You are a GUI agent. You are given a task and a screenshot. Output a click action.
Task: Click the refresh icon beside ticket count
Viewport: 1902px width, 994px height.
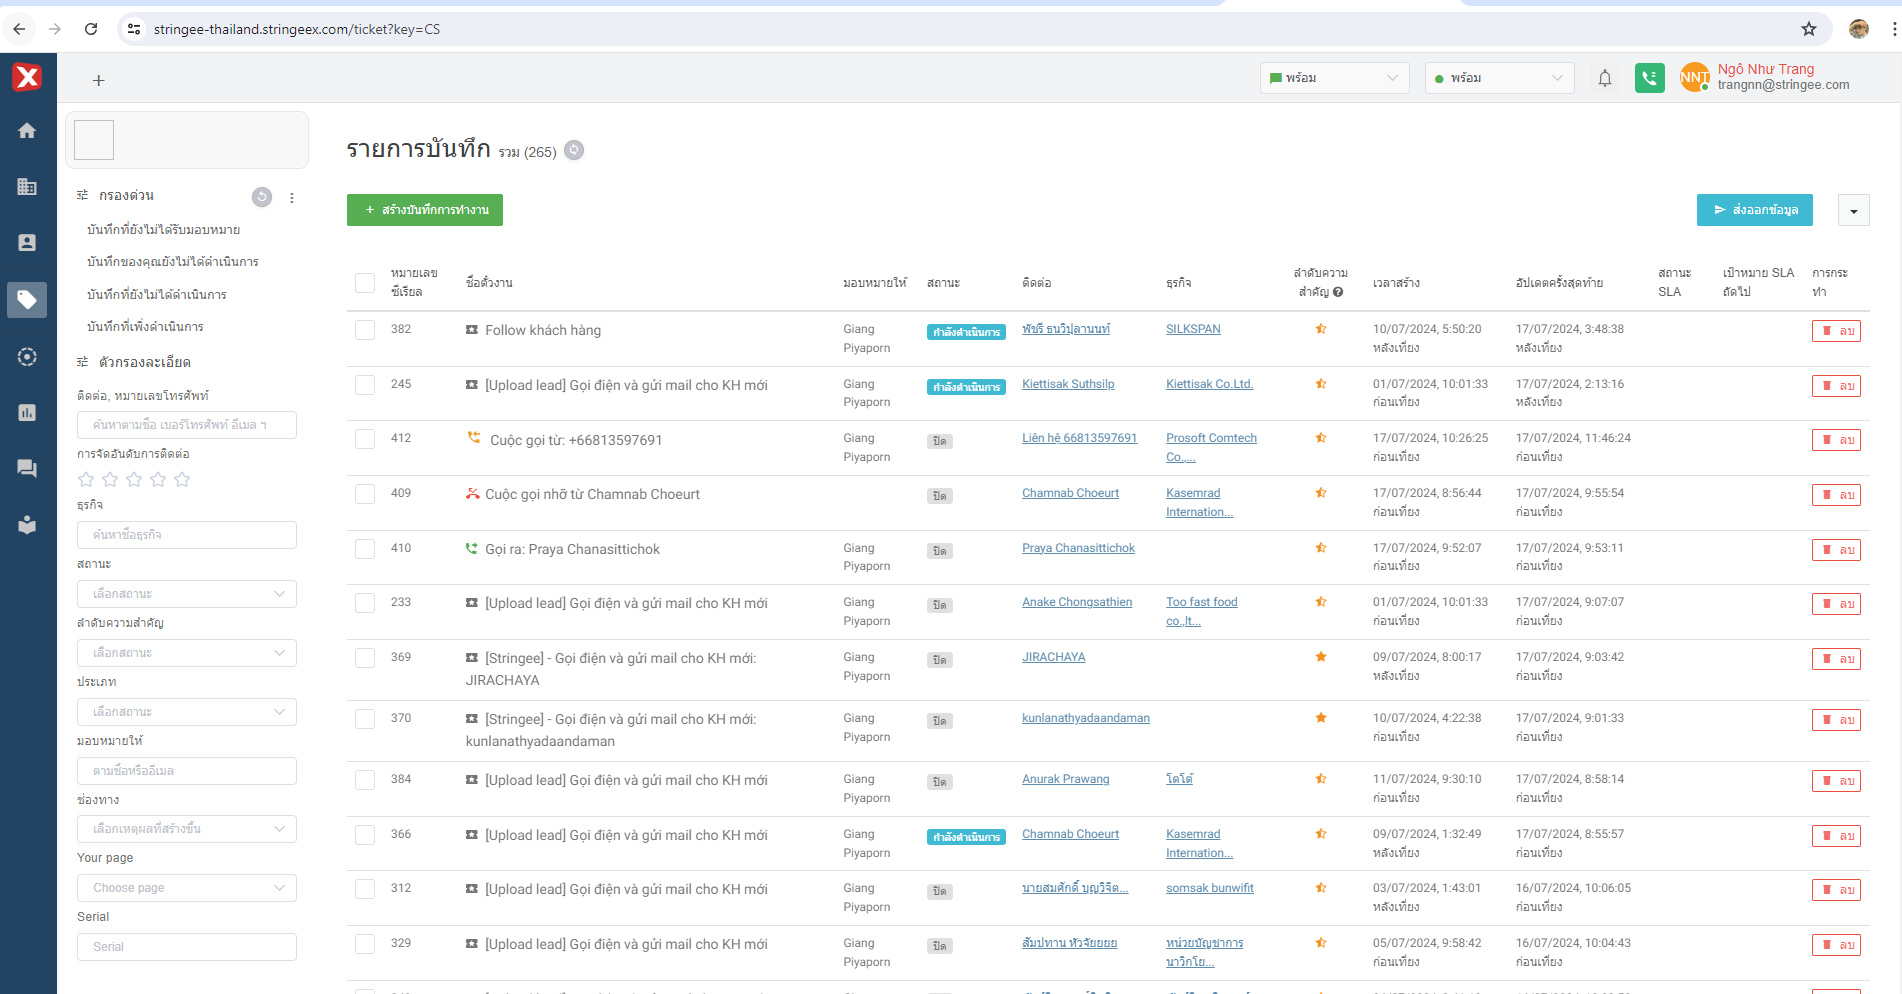click(574, 151)
